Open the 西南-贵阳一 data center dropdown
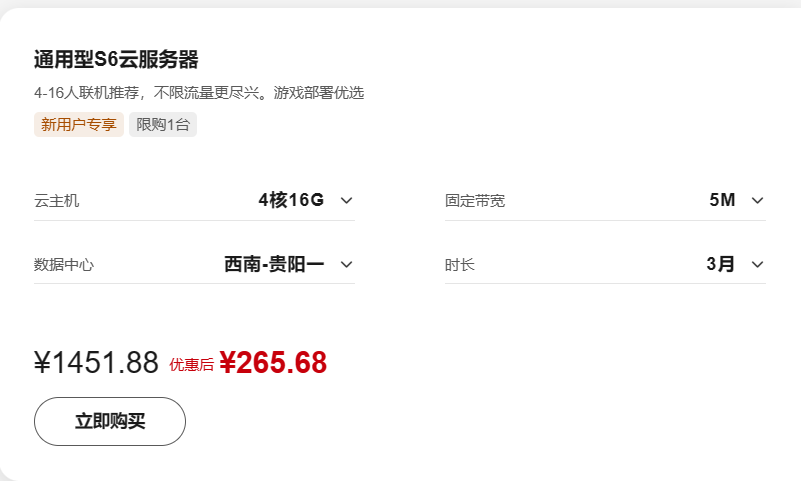 click(x=274, y=264)
